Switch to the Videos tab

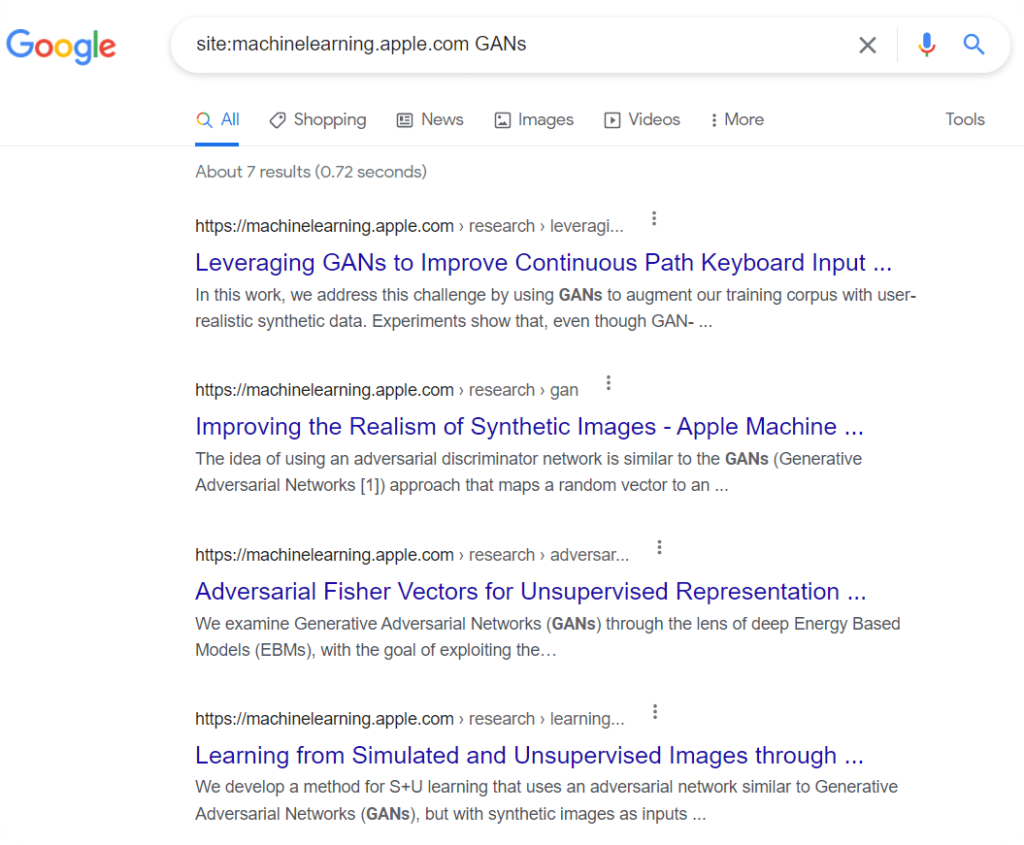(x=642, y=120)
